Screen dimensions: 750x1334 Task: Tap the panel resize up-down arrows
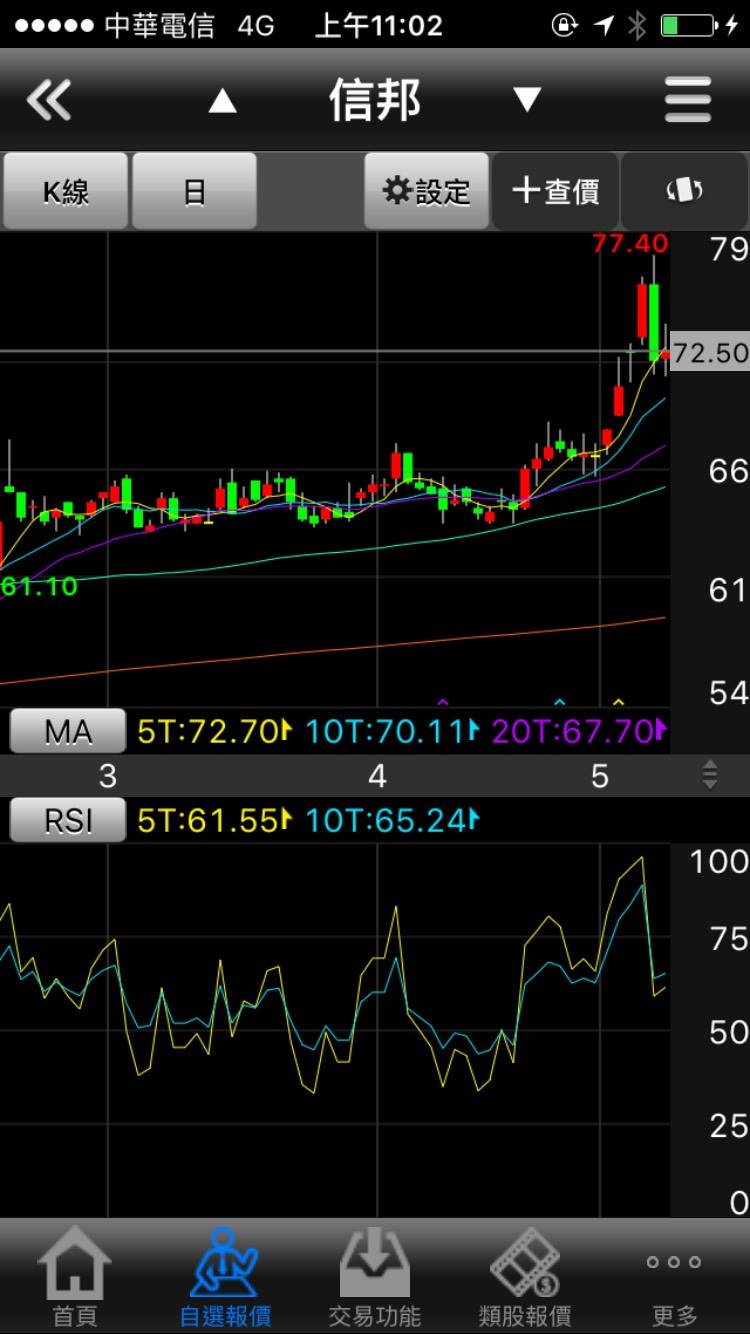point(710,775)
